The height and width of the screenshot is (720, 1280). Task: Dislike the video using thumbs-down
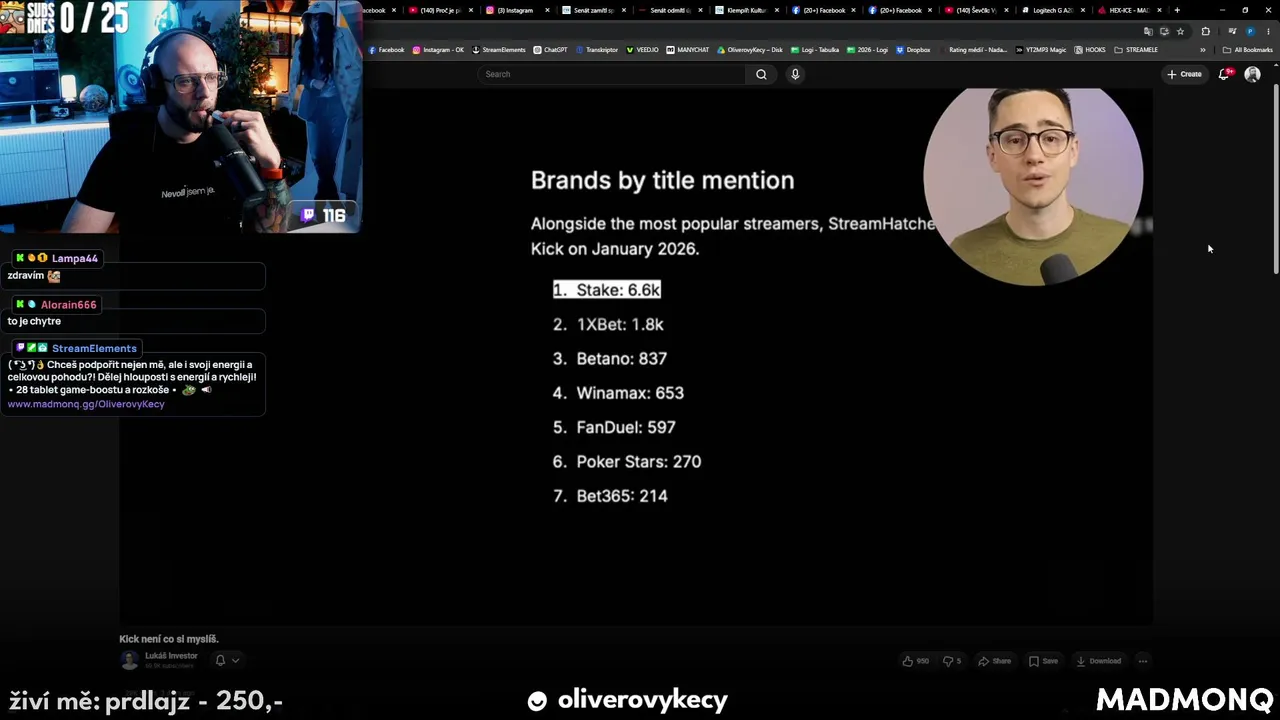(951, 661)
